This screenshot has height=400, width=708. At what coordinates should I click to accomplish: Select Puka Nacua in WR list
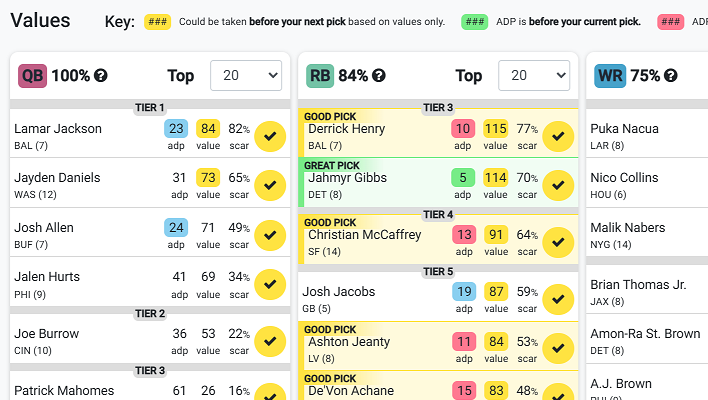625,129
